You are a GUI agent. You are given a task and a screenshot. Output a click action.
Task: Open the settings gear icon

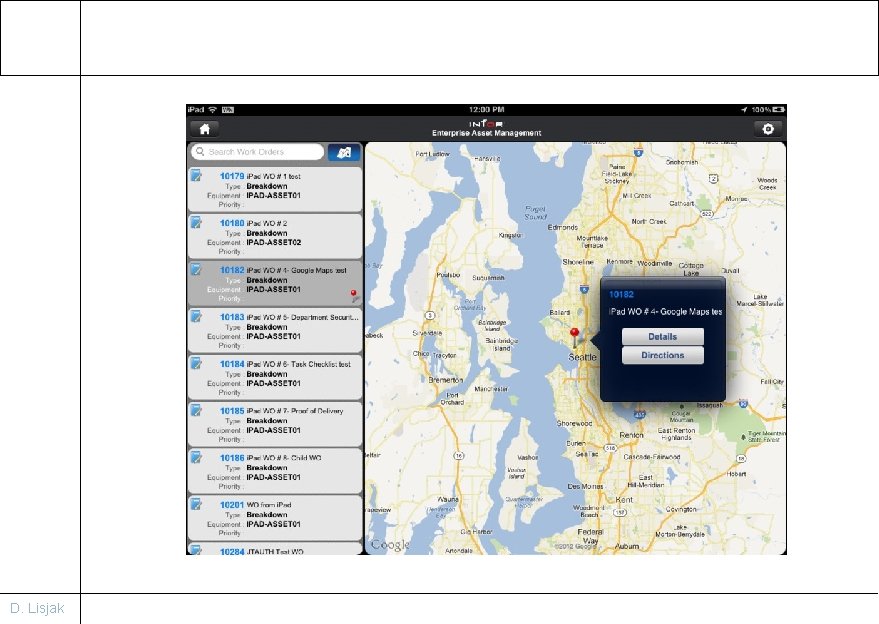click(x=768, y=130)
